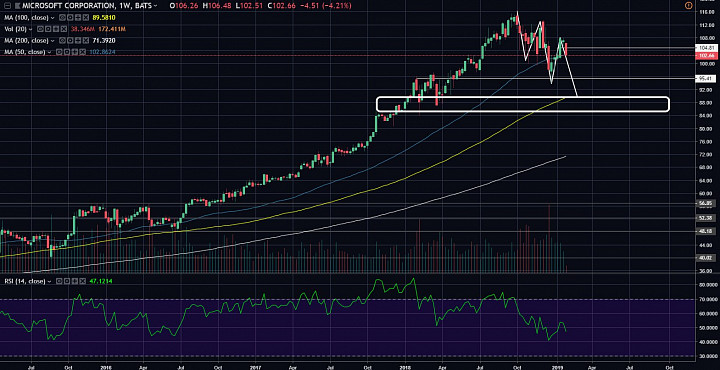Open settings for the RSI (14, close) indicator
The image size is (720, 370).
click(x=67, y=281)
